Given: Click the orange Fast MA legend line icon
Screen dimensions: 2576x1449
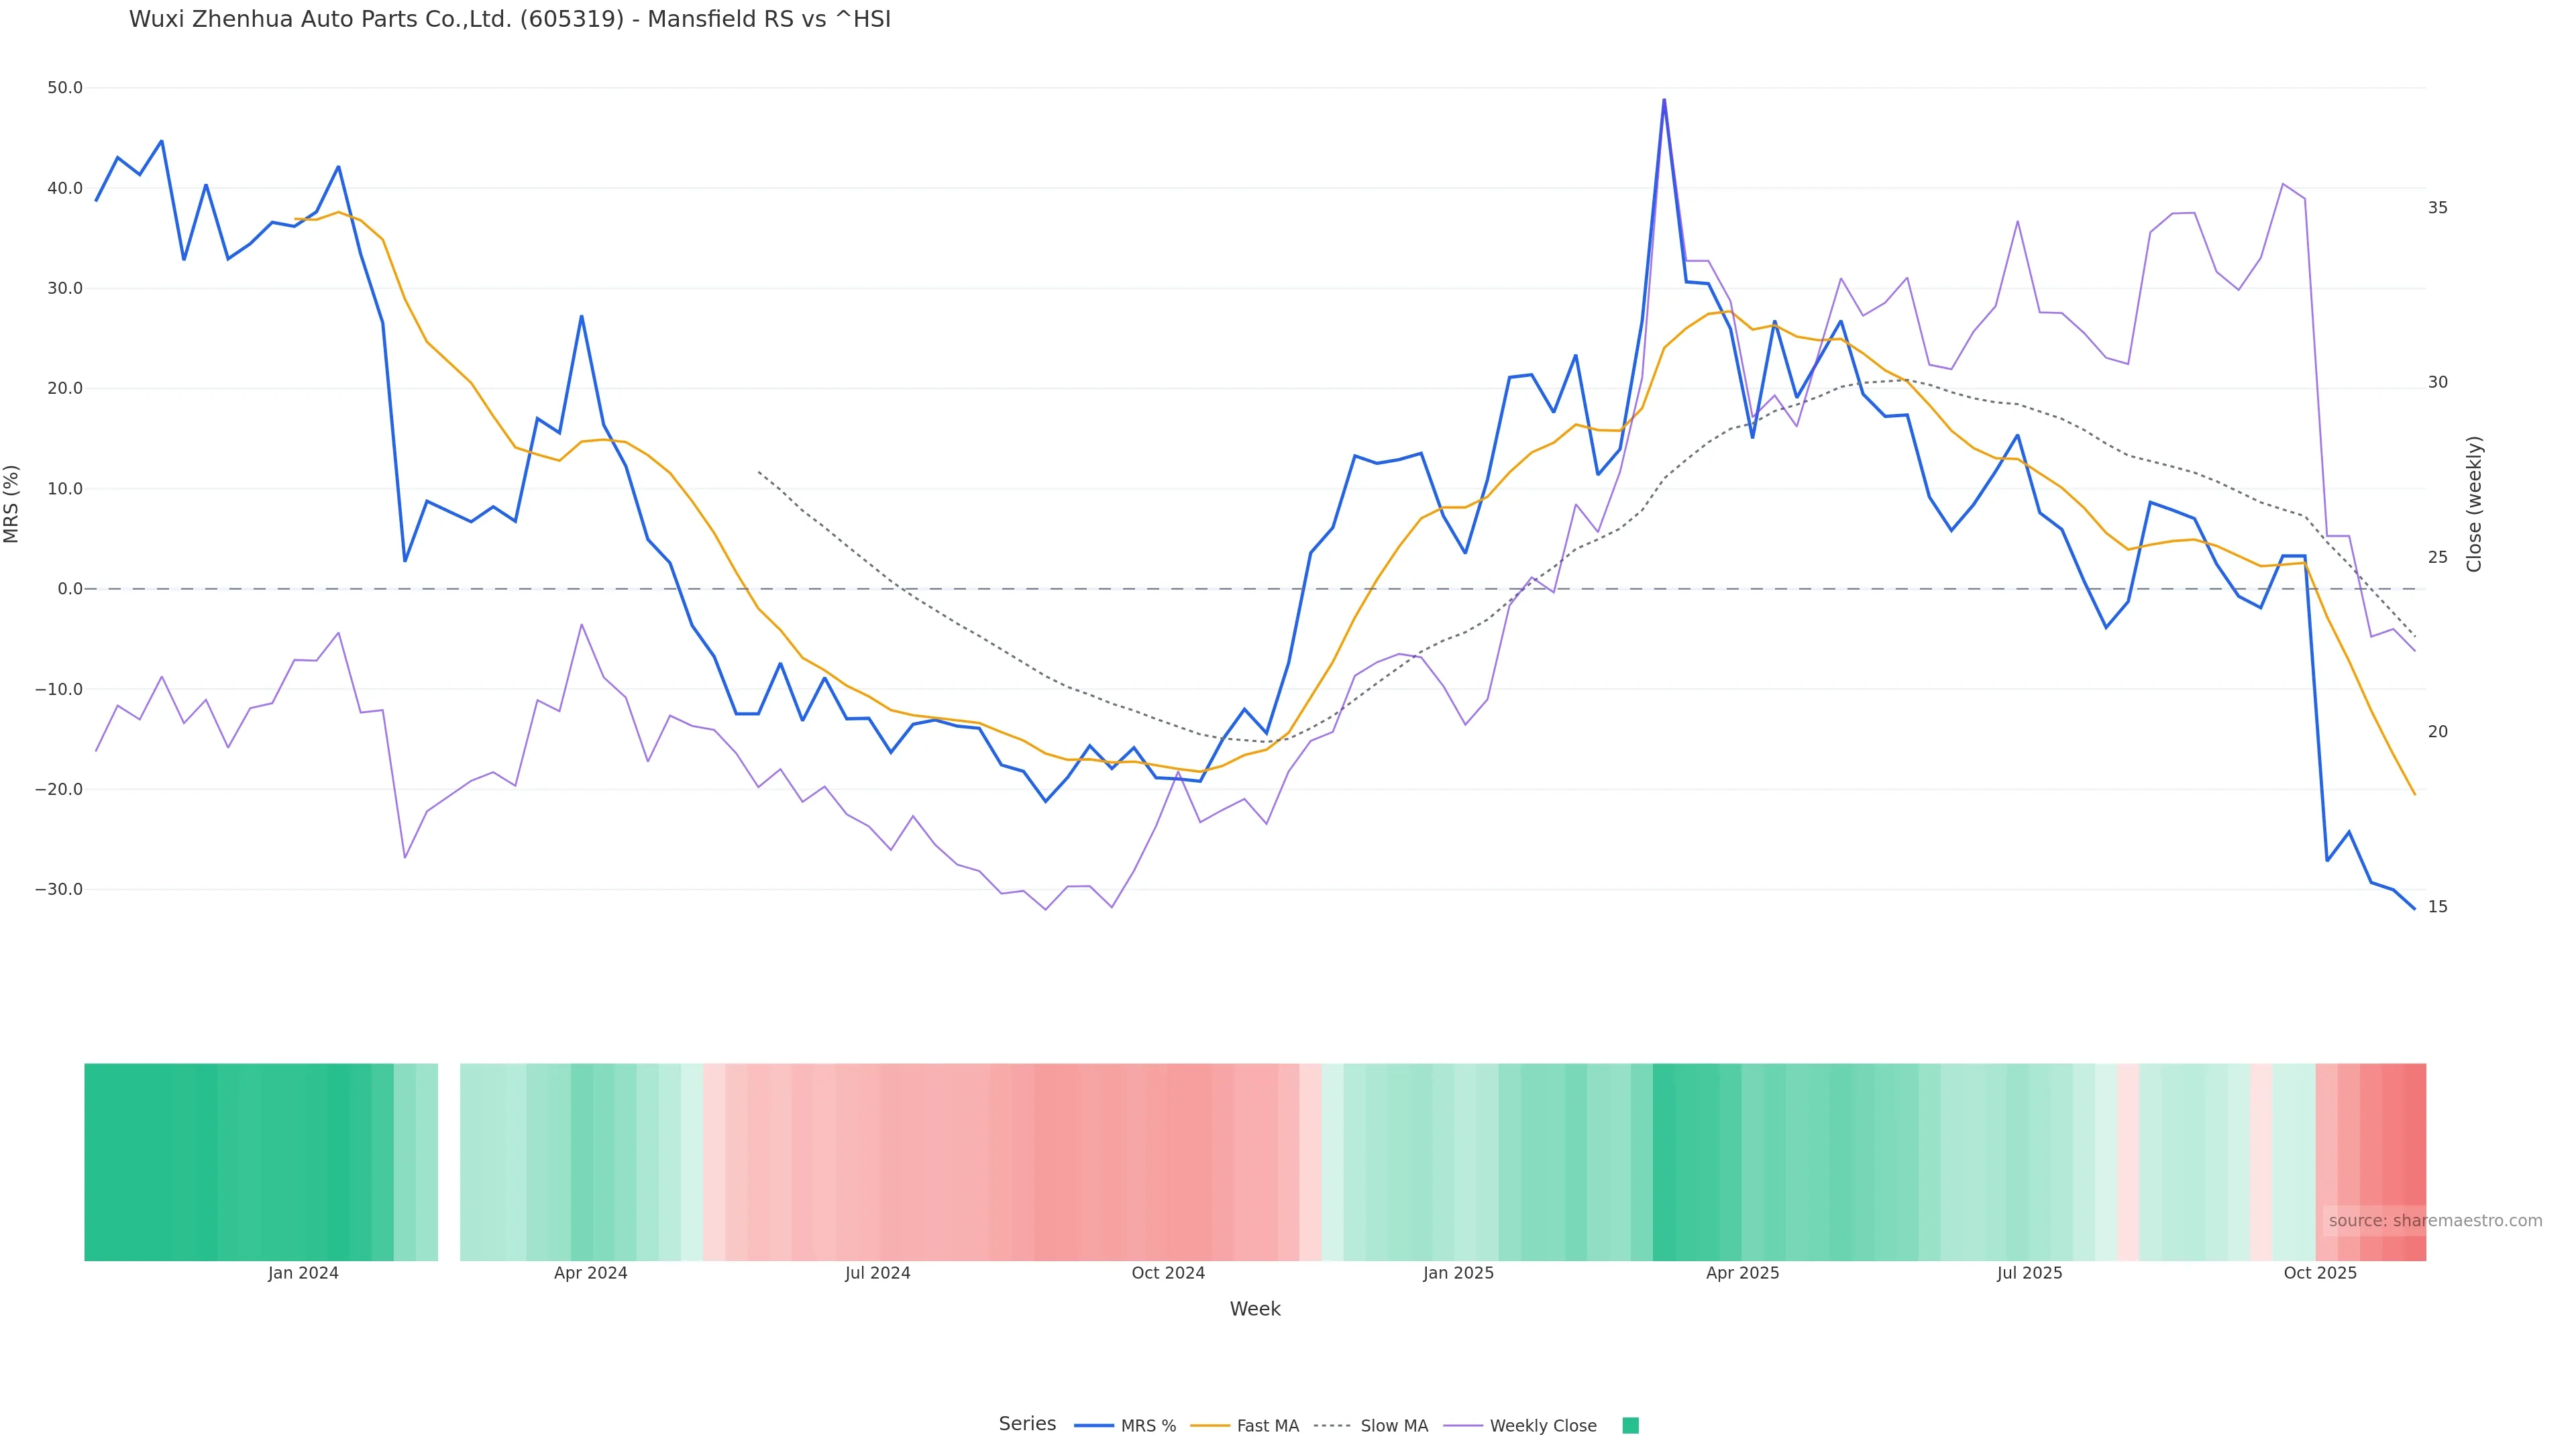Looking at the screenshot, I should (x=1210, y=1426).
